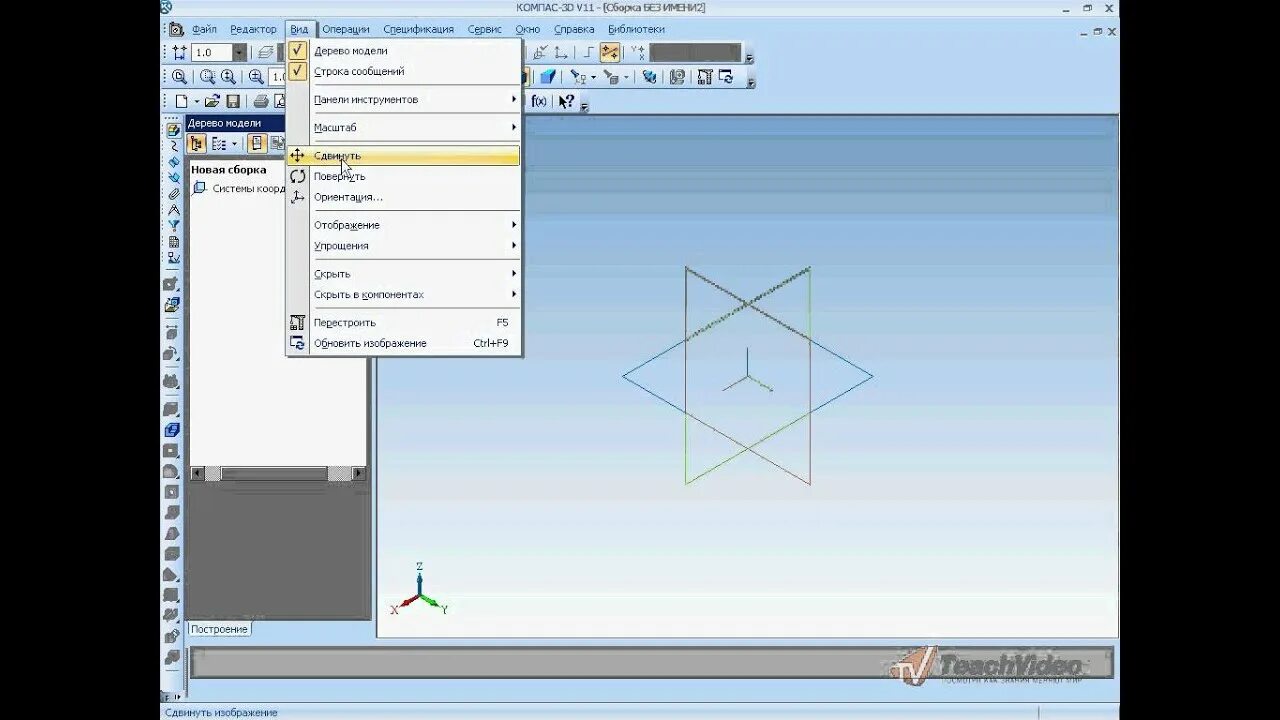
Task: Click the tree scrollbar left arrow
Action: tap(198, 473)
